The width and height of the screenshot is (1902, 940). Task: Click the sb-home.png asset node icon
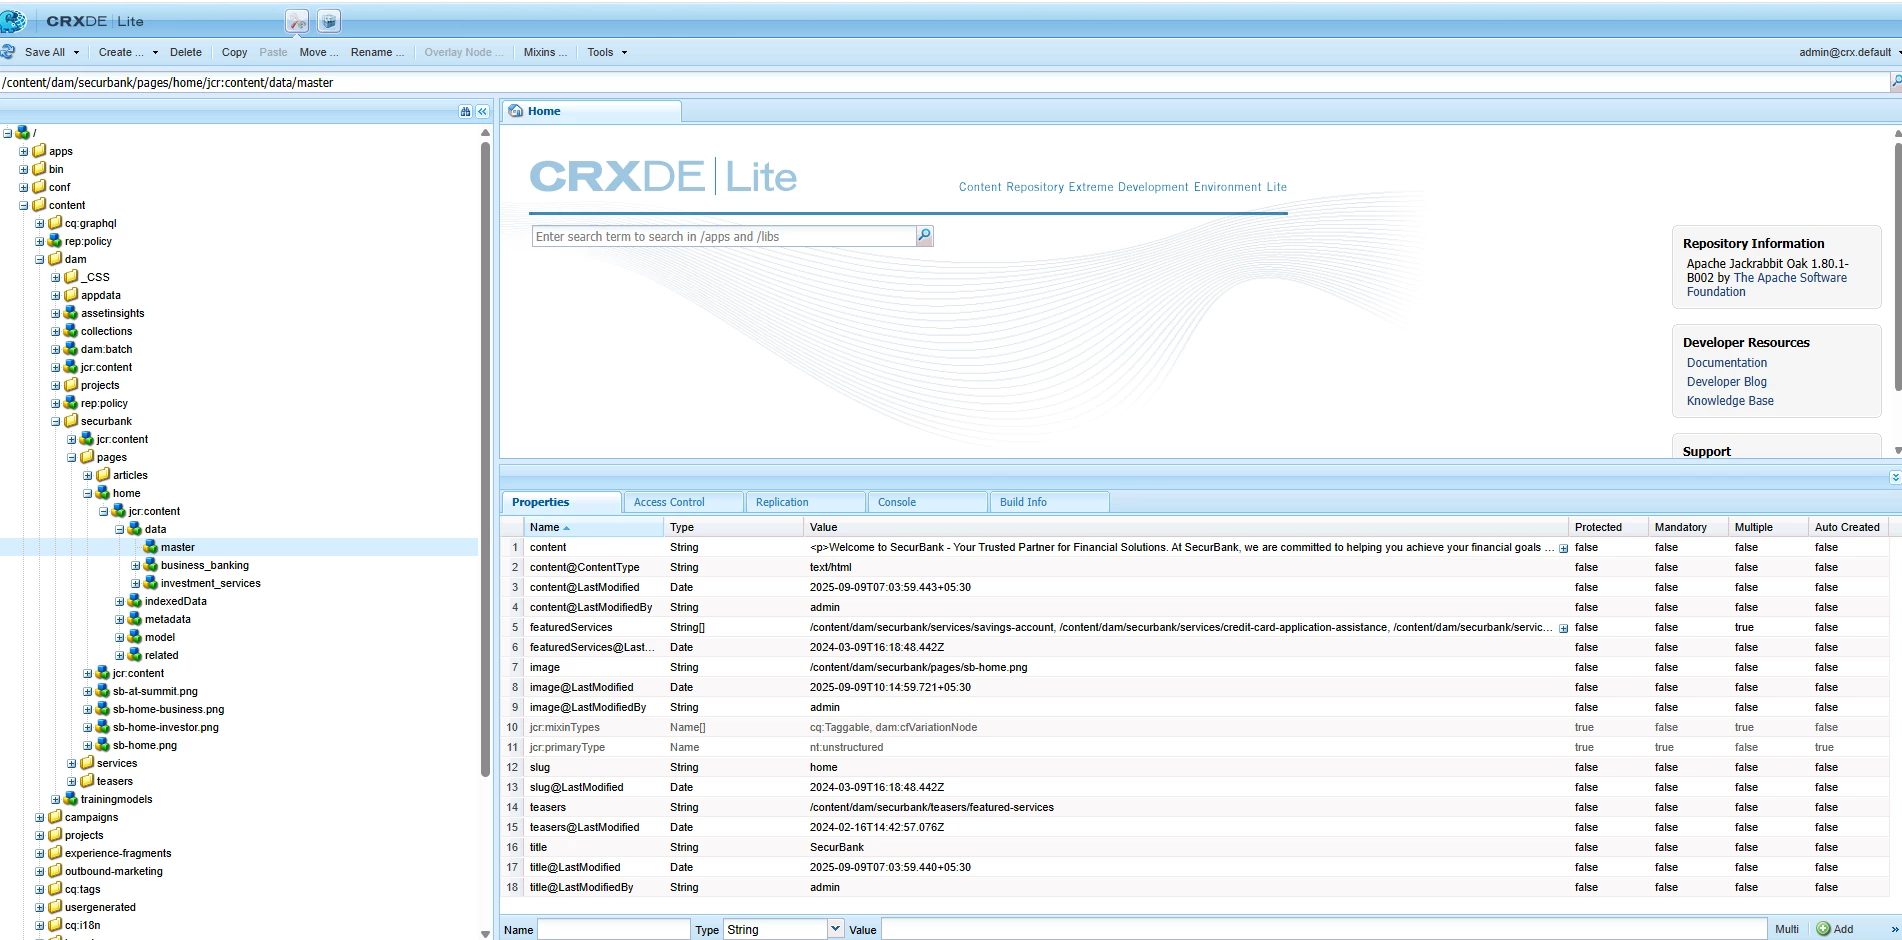[103, 745]
